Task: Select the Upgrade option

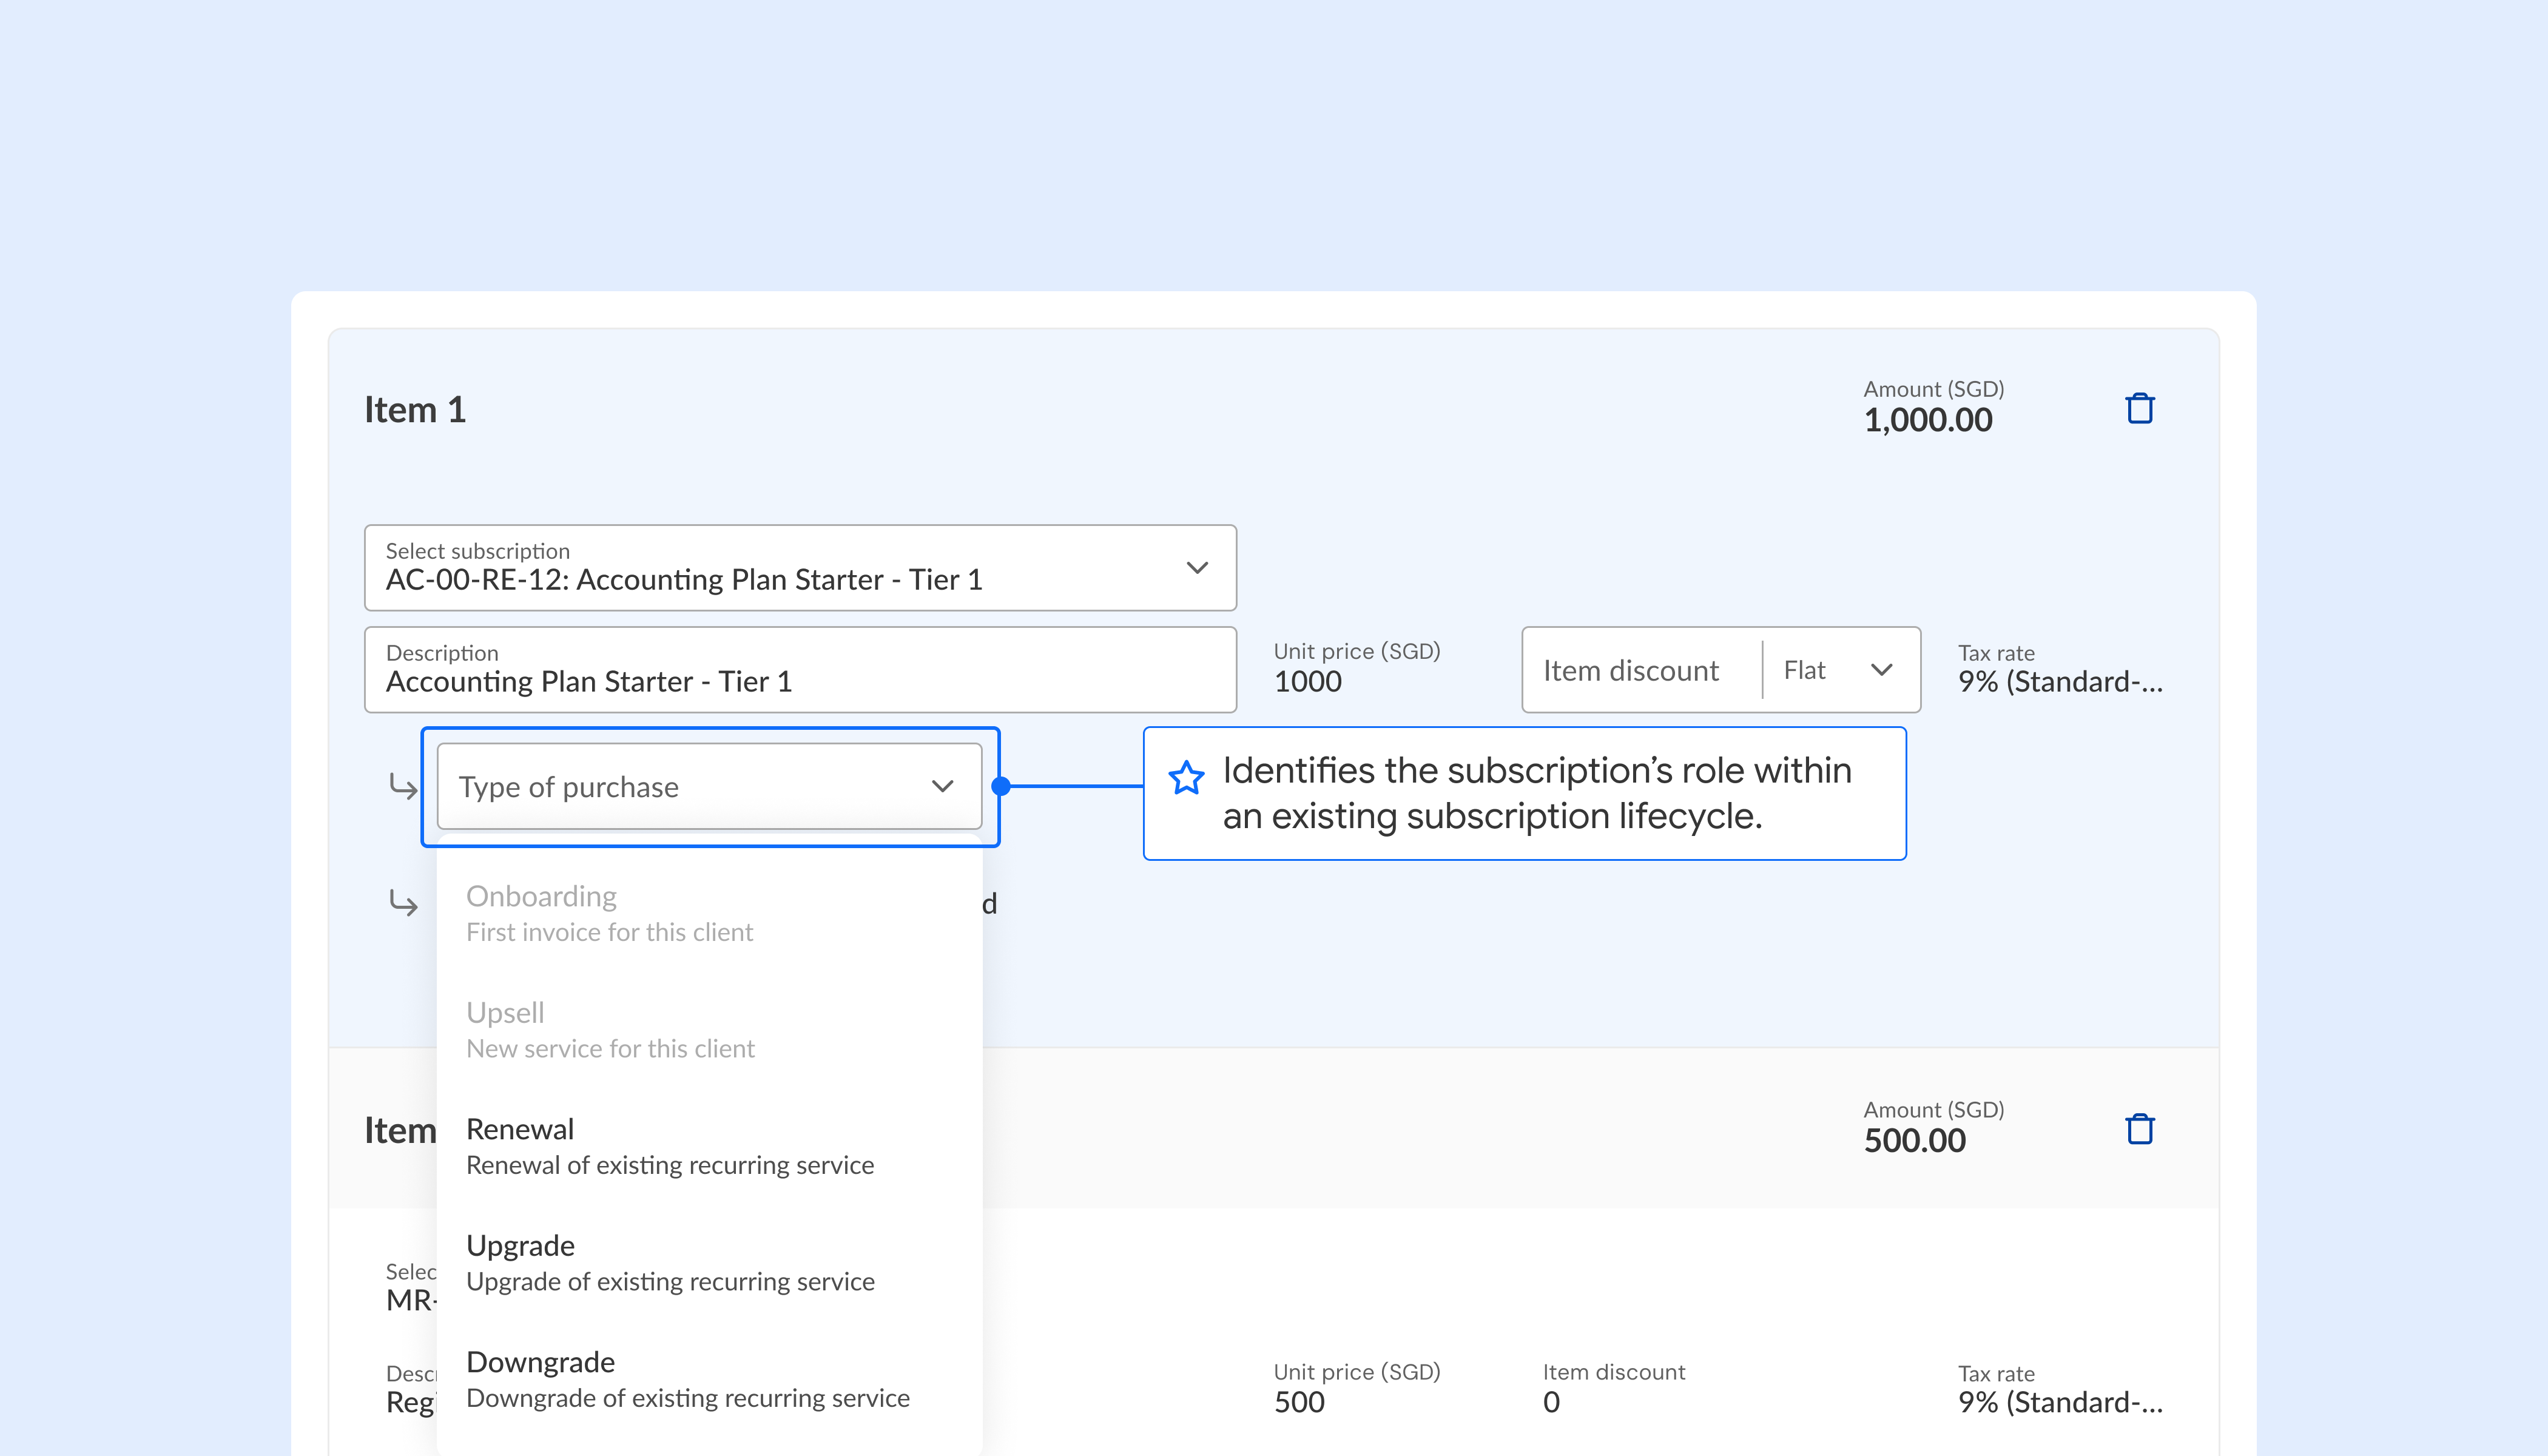Action: 669,1262
